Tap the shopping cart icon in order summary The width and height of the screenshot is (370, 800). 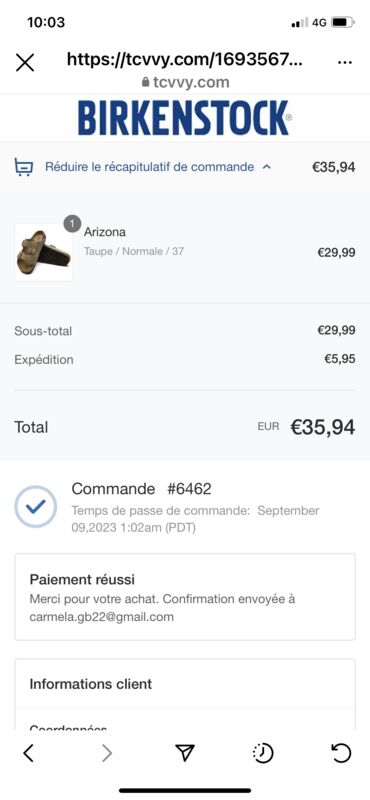24,167
